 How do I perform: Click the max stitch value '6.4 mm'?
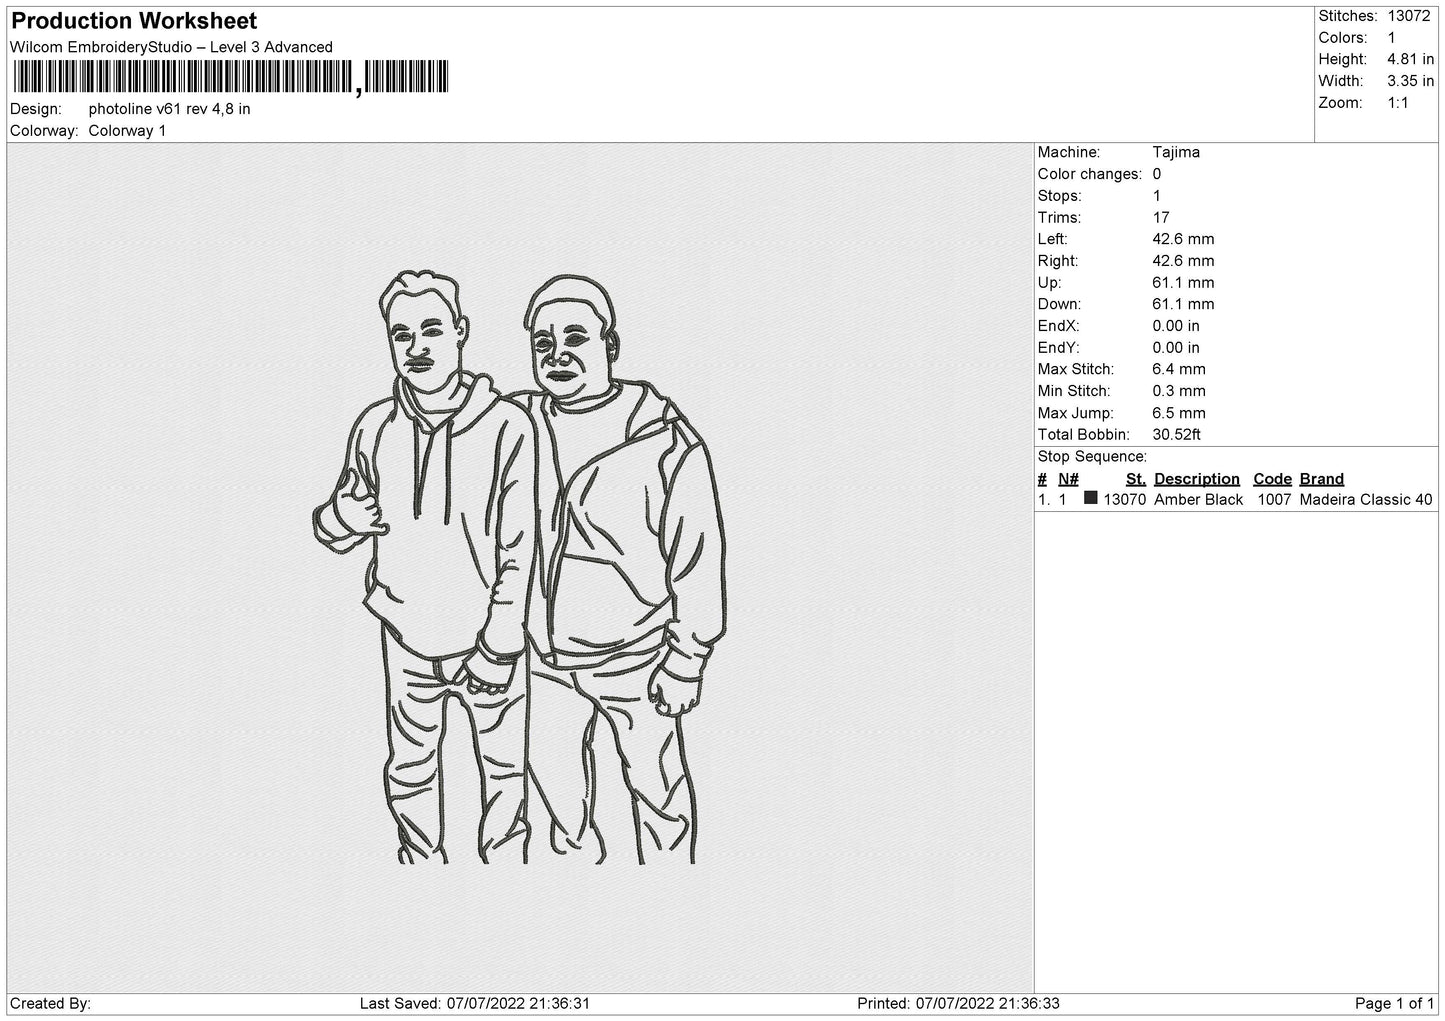tap(1179, 369)
